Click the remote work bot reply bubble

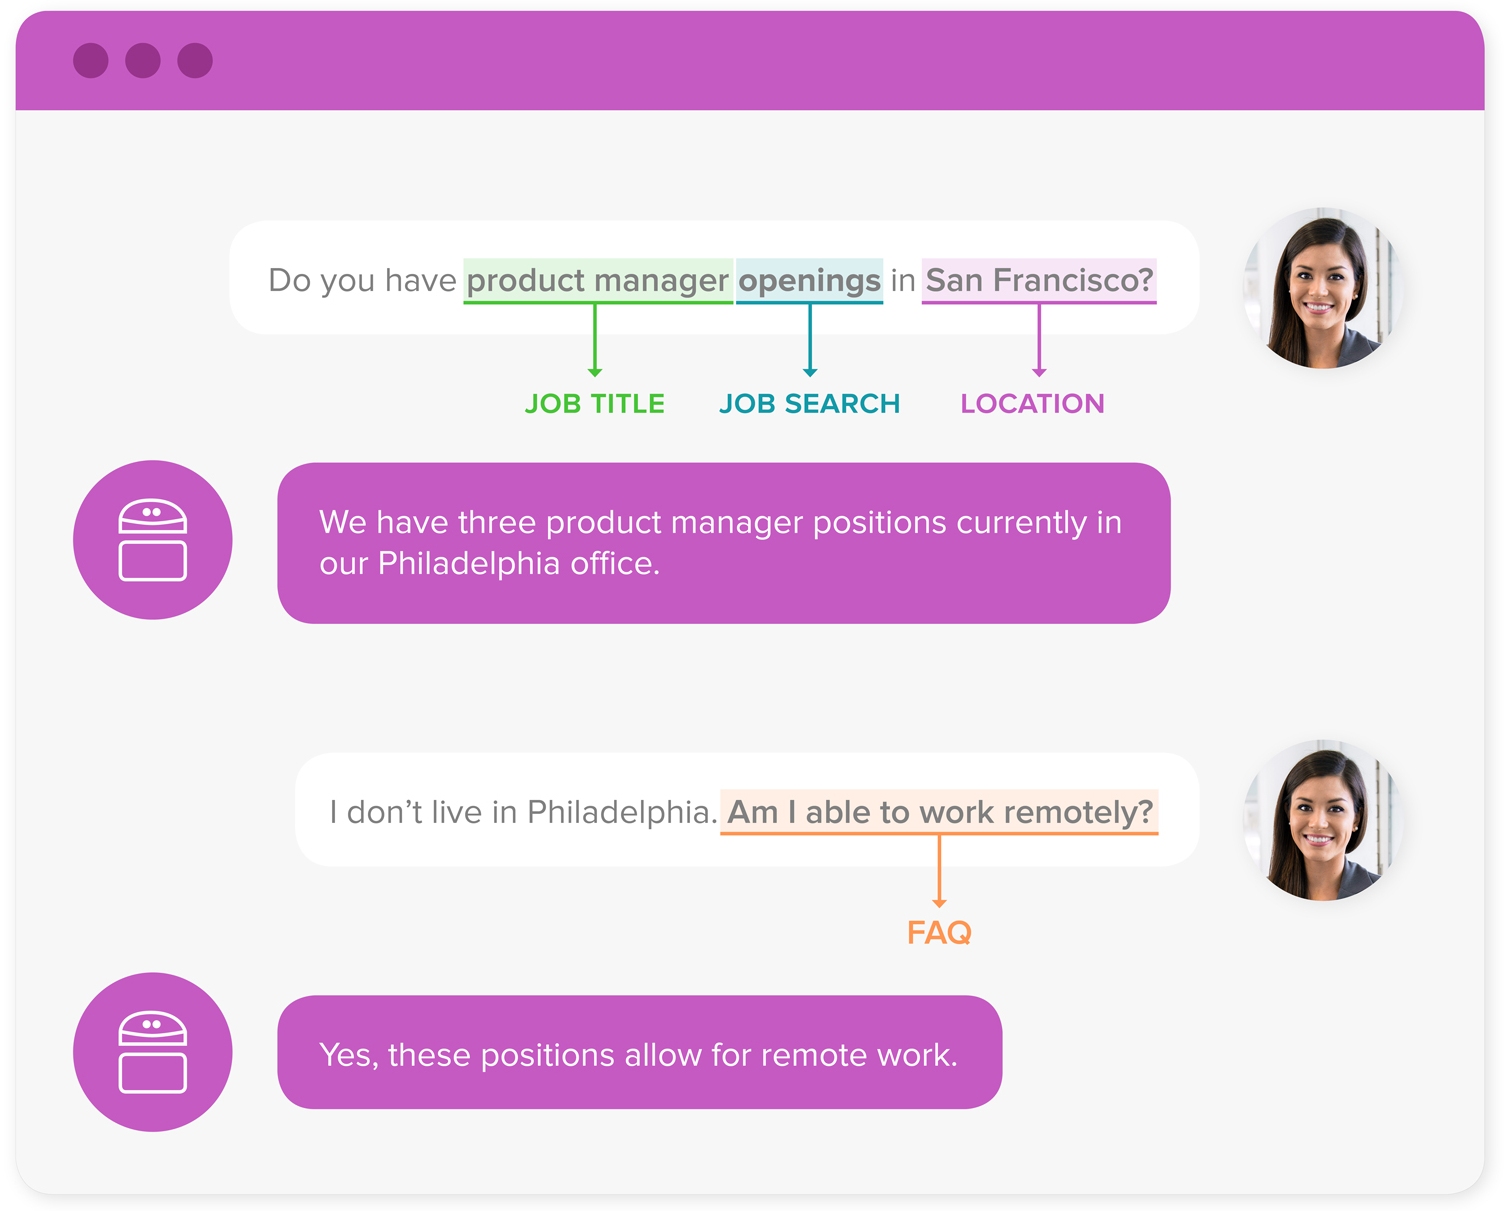coord(639,1053)
